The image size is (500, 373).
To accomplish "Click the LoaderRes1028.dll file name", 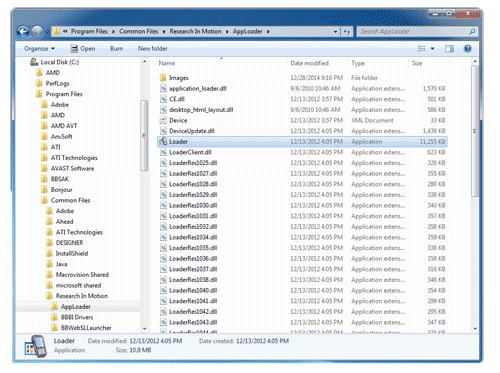I will [193, 184].
